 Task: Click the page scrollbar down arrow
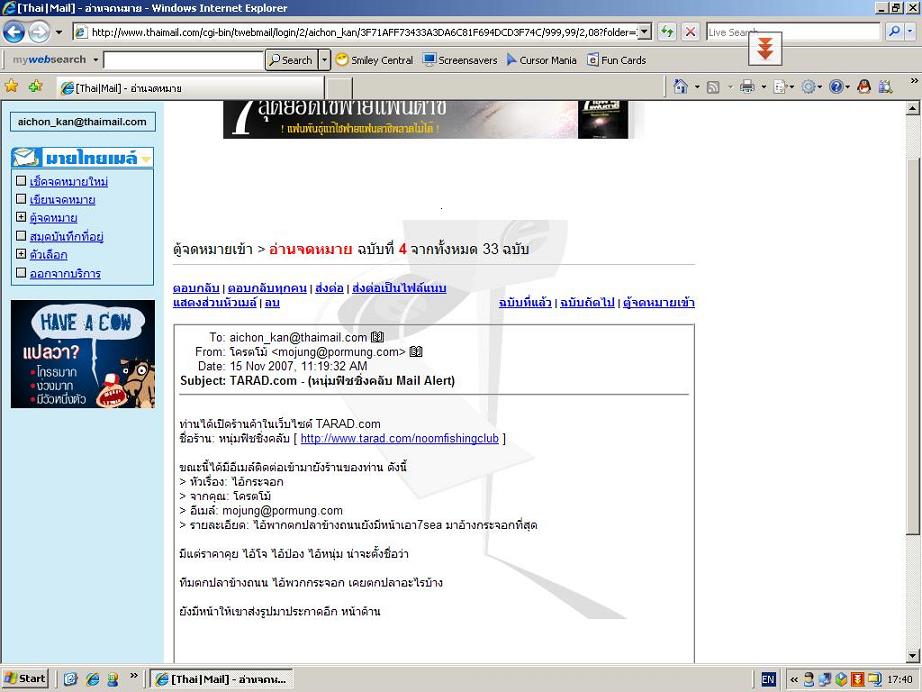point(913,656)
